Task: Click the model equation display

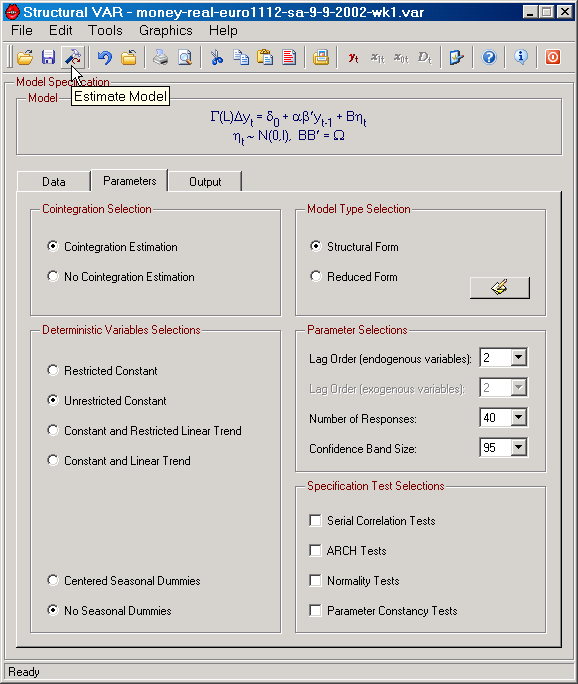Action: click(x=288, y=127)
